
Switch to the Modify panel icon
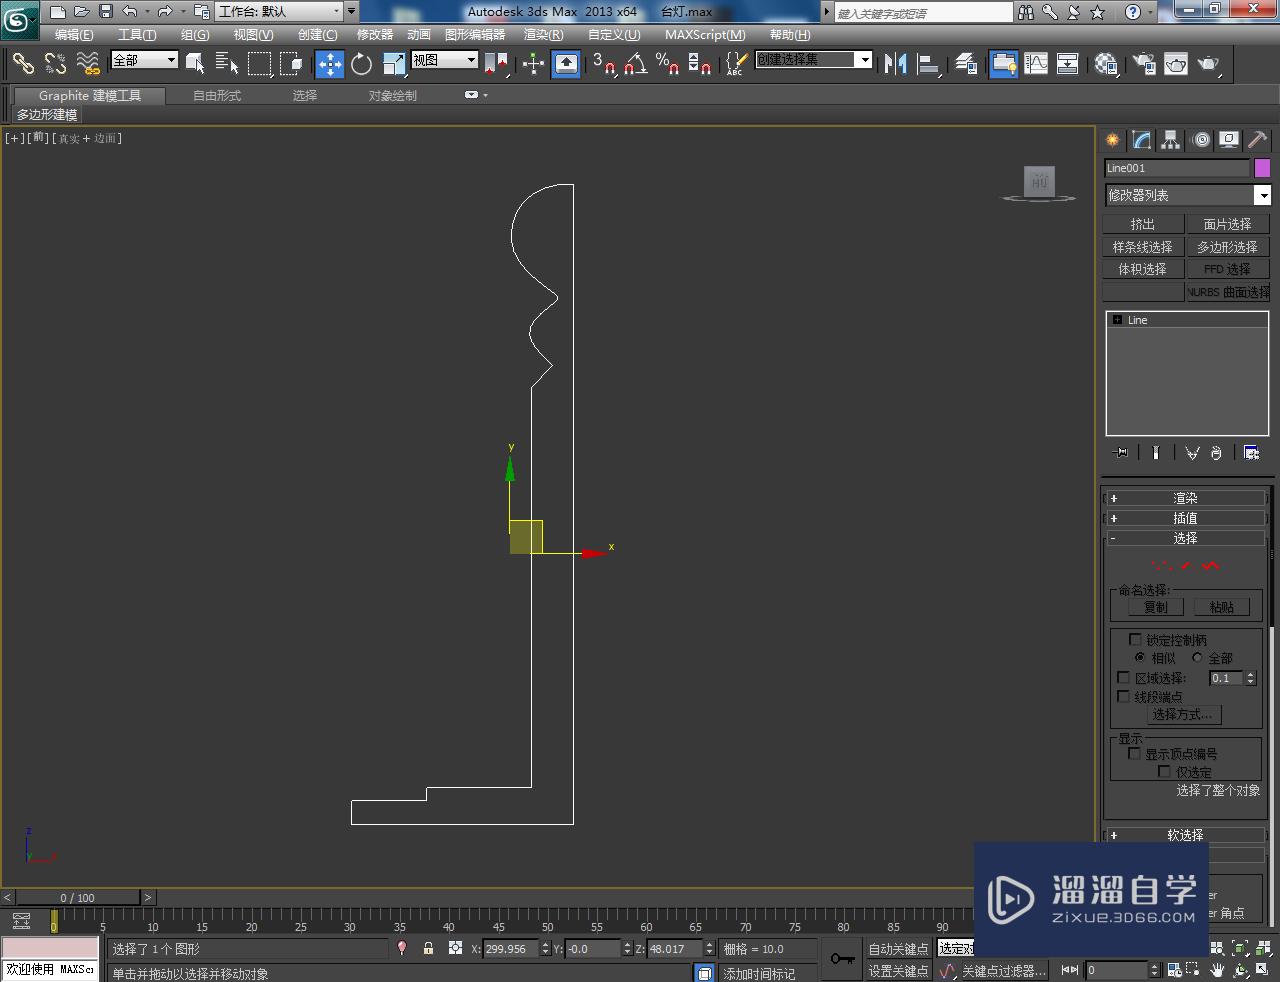[x=1141, y=140]
